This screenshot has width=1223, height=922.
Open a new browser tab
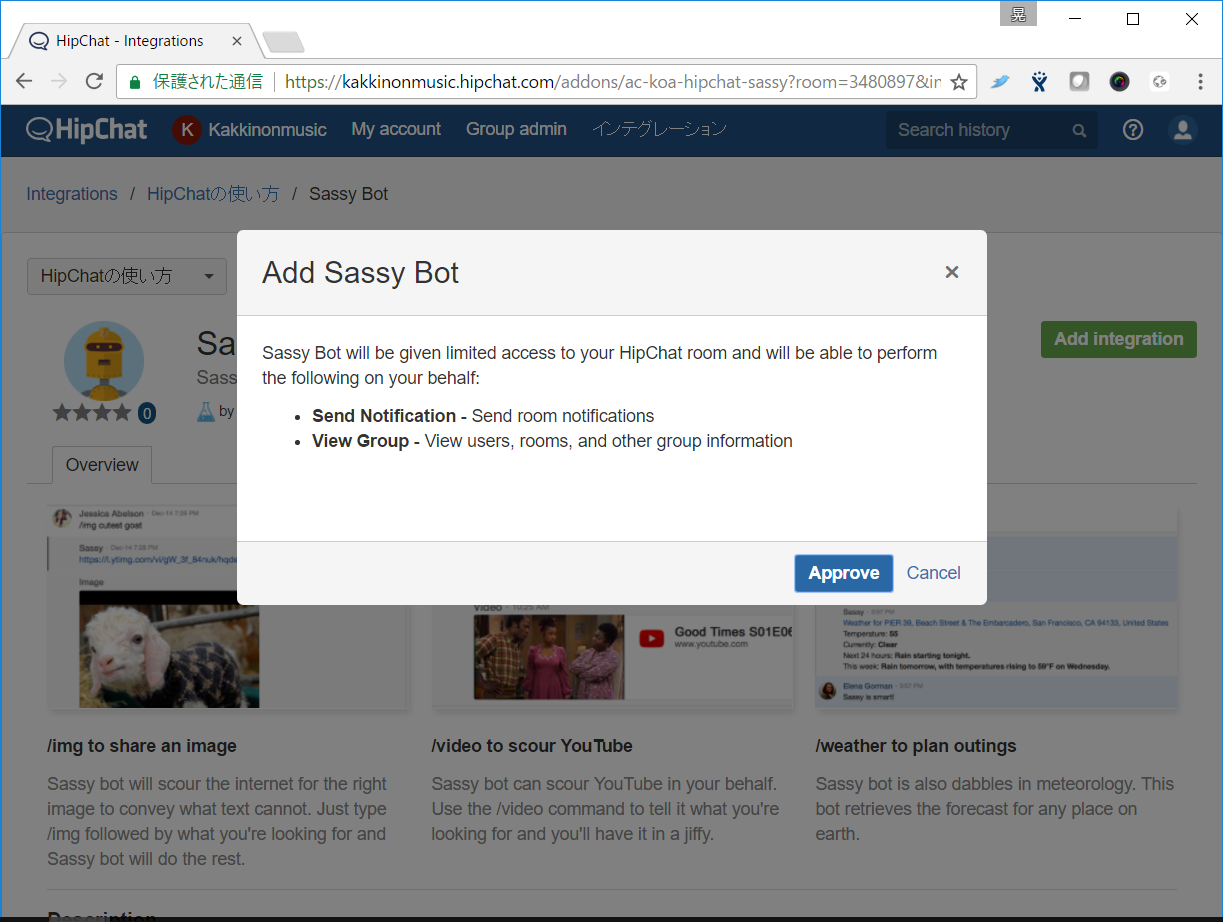coord(283,42)
